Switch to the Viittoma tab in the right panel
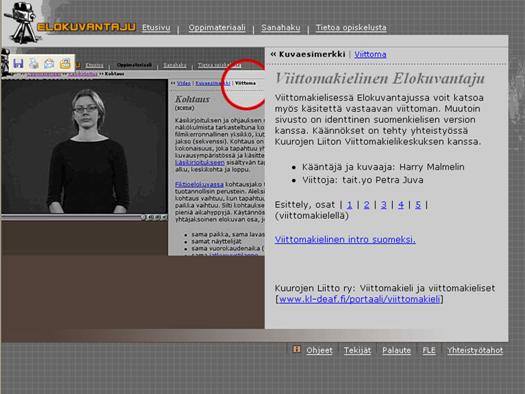 (x=370, y=54)
